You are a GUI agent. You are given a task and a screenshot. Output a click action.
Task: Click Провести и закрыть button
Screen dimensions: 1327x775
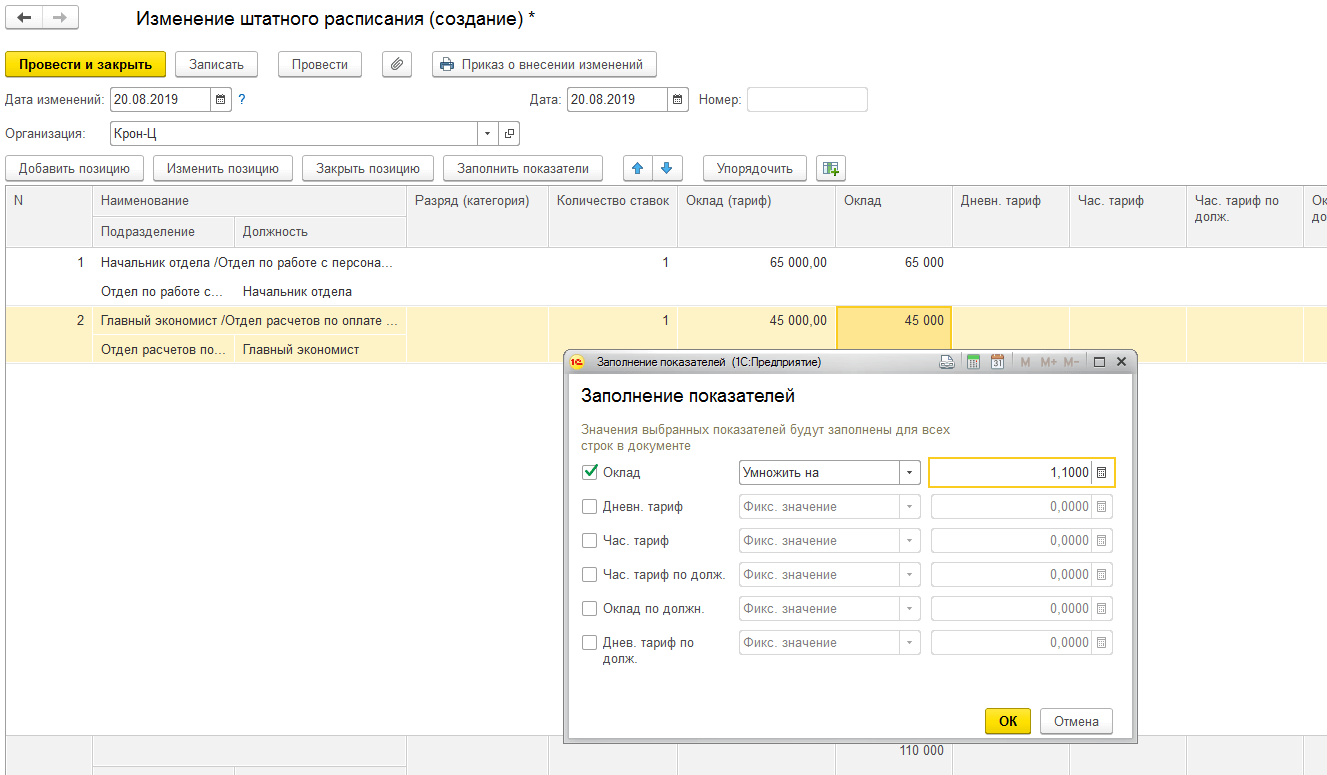click(x=85, y=64)
